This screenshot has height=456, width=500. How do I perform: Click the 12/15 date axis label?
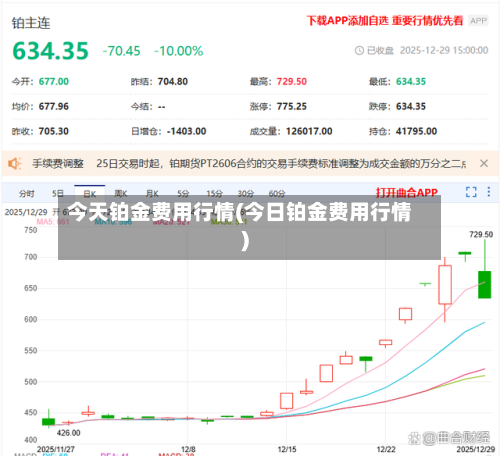point(287,449)
